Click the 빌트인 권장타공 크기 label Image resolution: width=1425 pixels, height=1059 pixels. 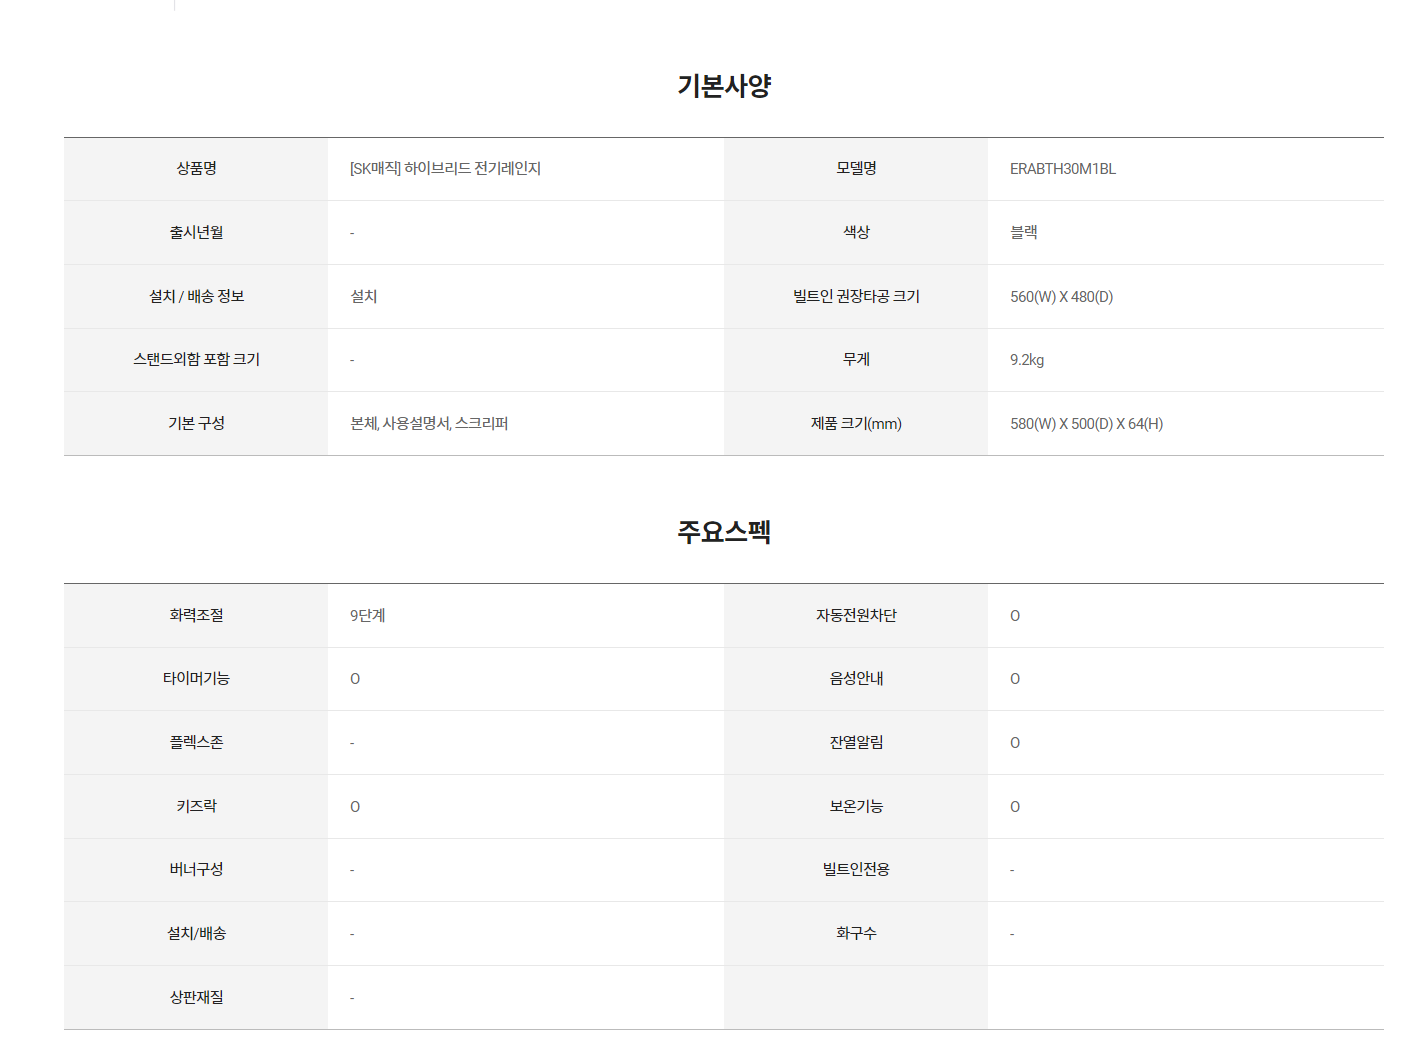click(x=856, y=296)
